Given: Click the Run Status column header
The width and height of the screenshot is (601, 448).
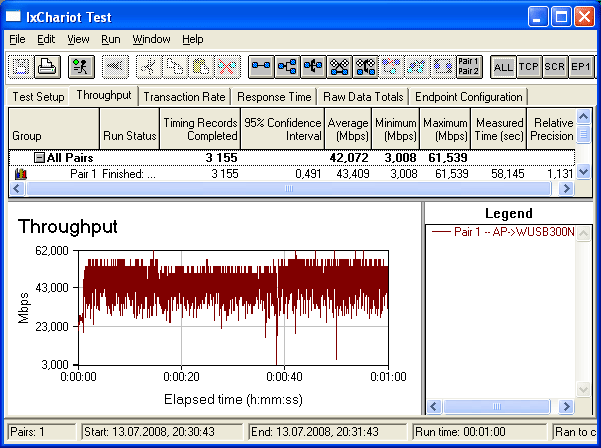Looking at the screenshot, I should coord(130,129).
